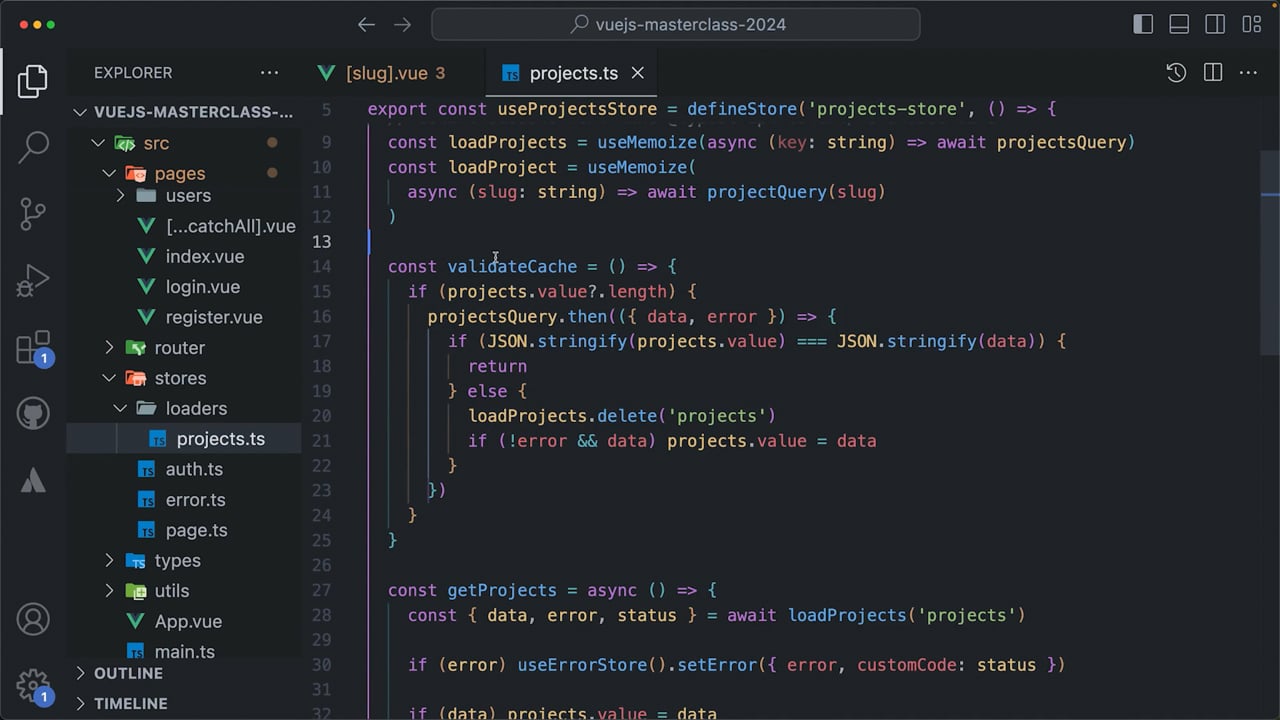Open the timeline history icon in editor toolbar
This screenshot has width=1280, height=720.
click(1177, 73)
